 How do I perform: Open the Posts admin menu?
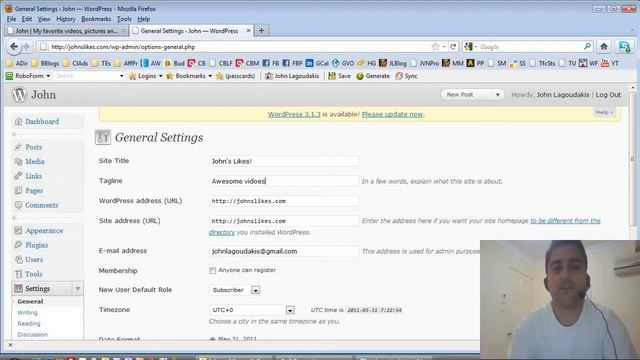coord(33,147)
